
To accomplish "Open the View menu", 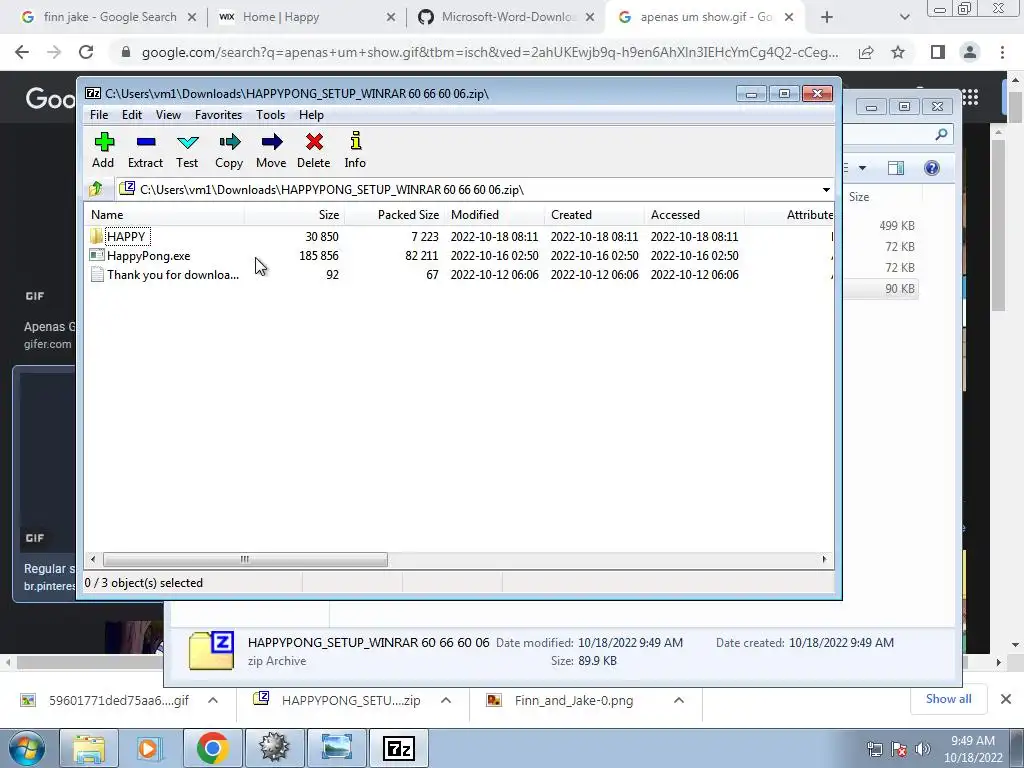I will tap(168, 115).
